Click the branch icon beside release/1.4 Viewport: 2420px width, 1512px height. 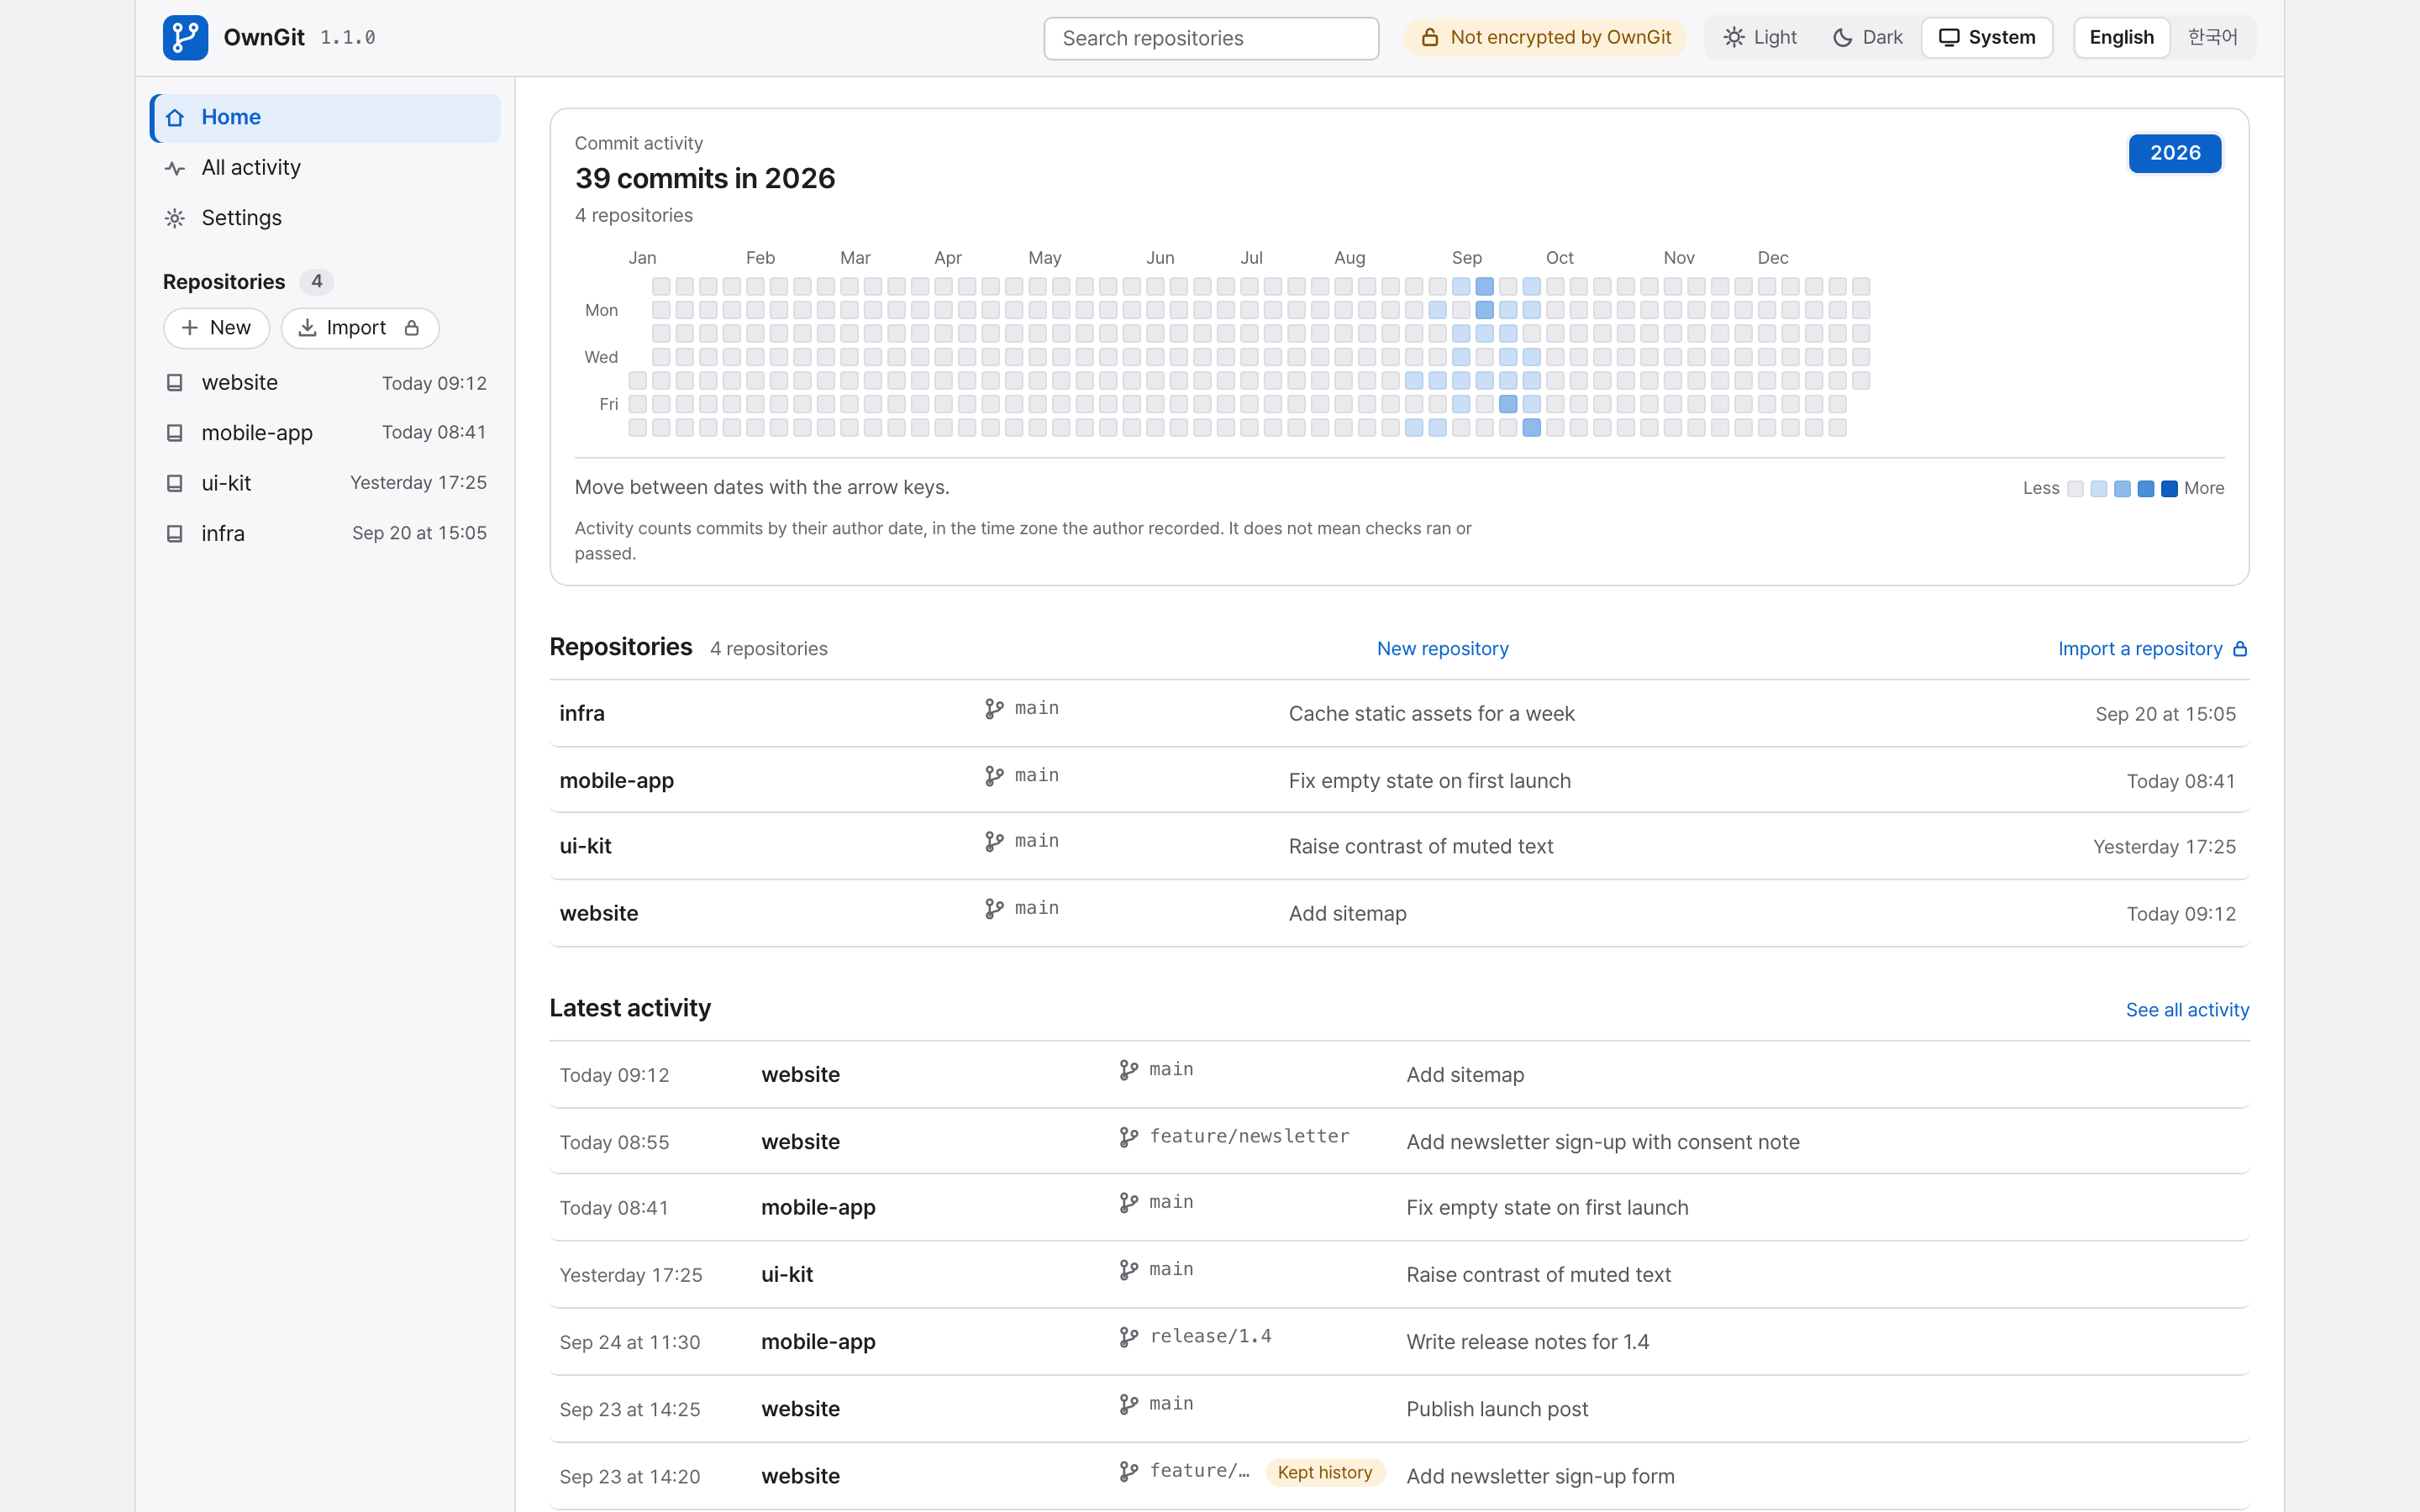point(1129,1337)
